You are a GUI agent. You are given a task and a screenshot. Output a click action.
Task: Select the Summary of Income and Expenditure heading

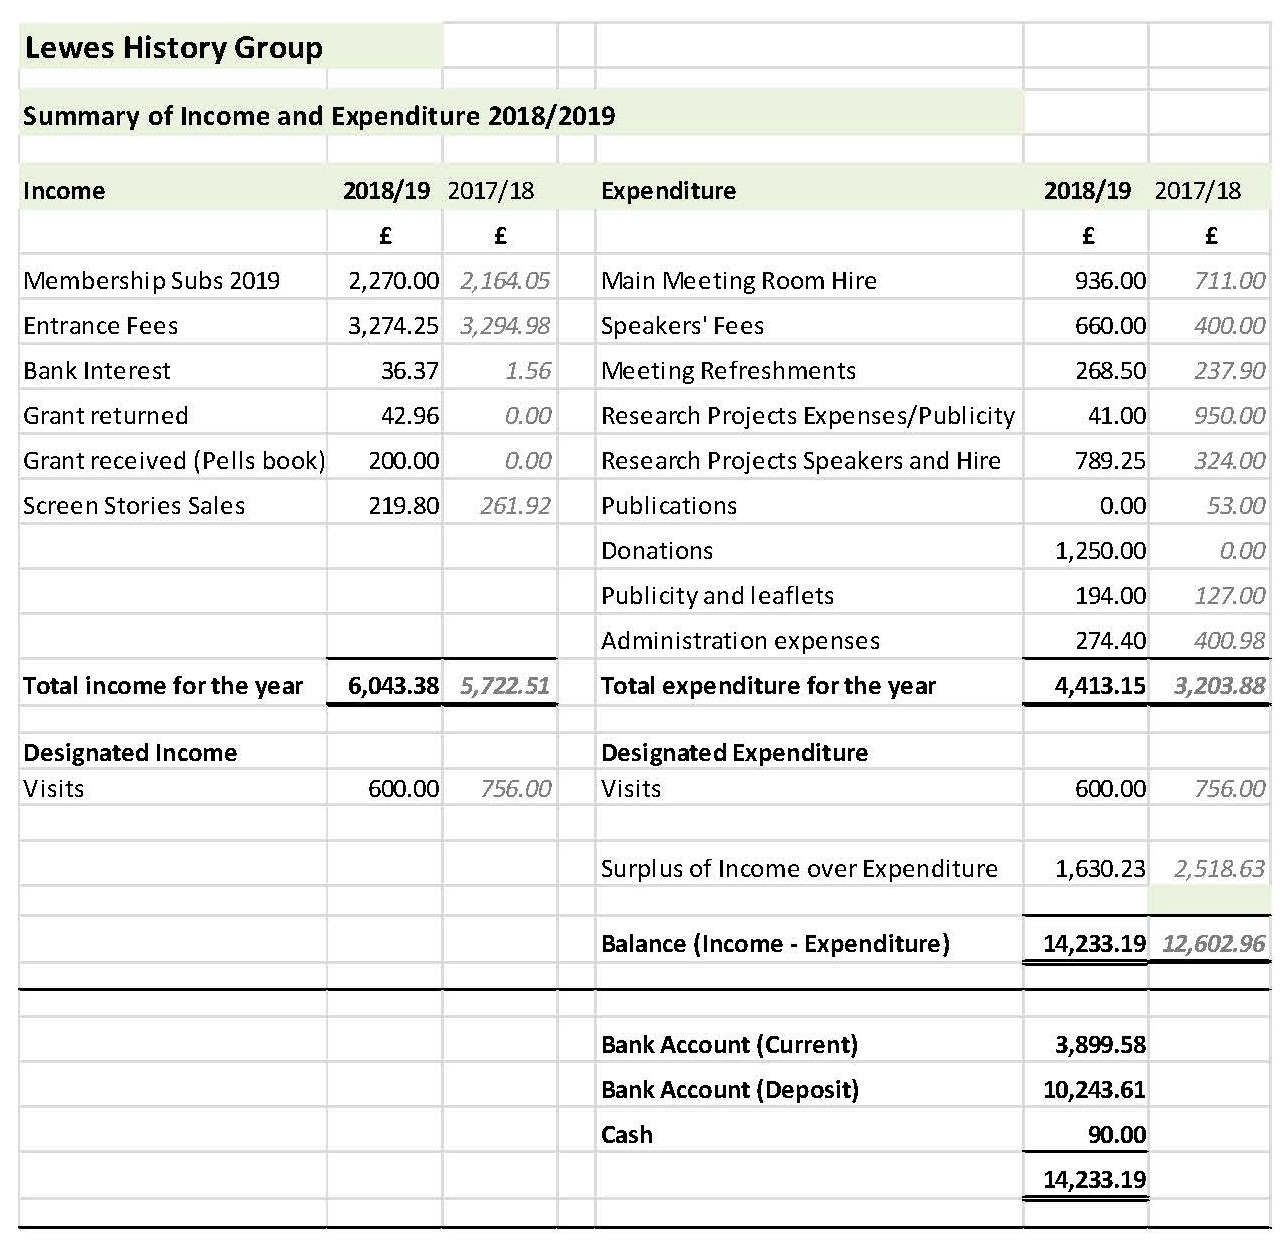click(x=319, y=116)
